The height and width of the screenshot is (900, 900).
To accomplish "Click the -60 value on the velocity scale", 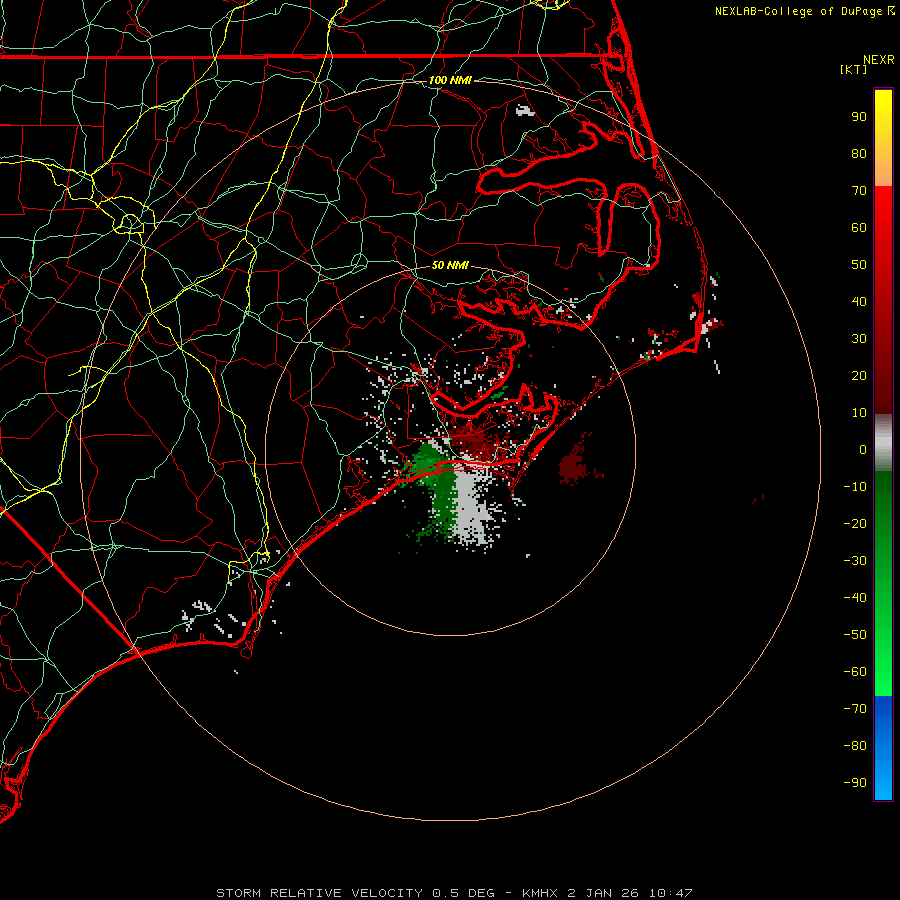I will coord(855,672).
